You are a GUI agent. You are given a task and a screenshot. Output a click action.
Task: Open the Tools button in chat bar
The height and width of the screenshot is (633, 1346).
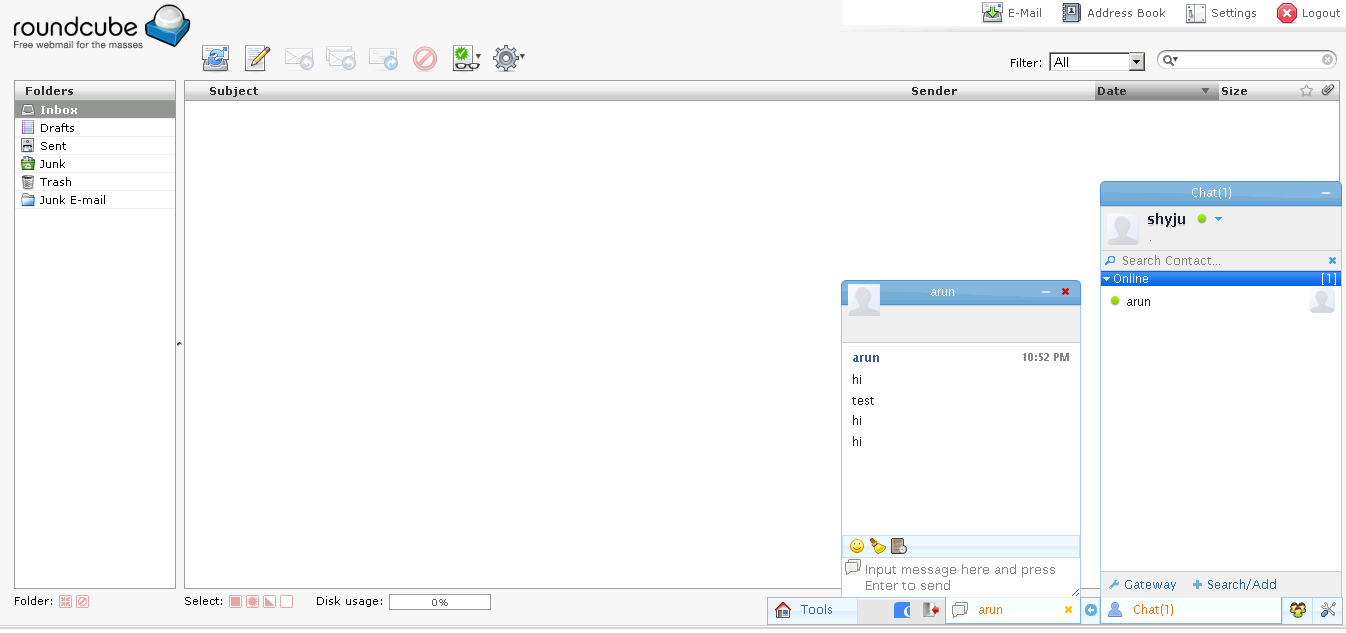812,610
